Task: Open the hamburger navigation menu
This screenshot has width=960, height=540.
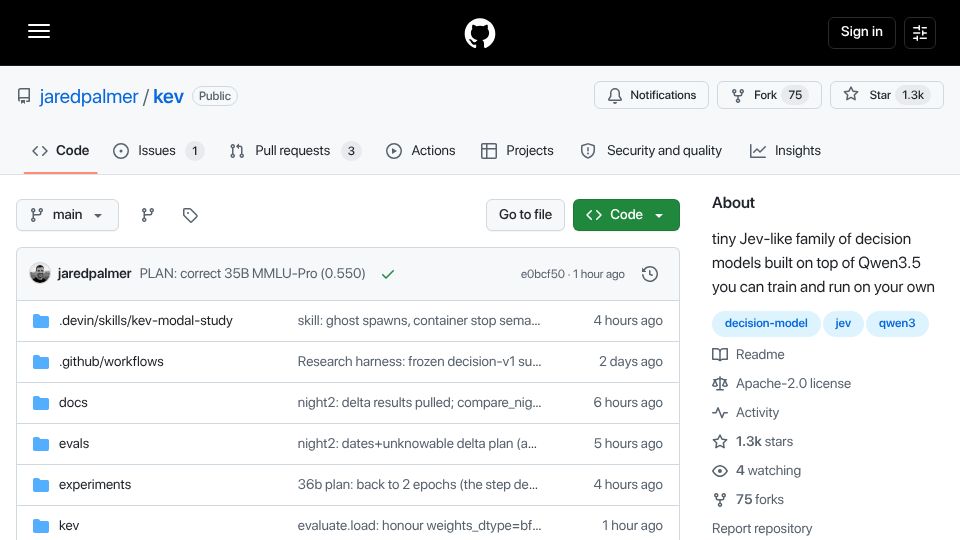Action: (39, 31)
